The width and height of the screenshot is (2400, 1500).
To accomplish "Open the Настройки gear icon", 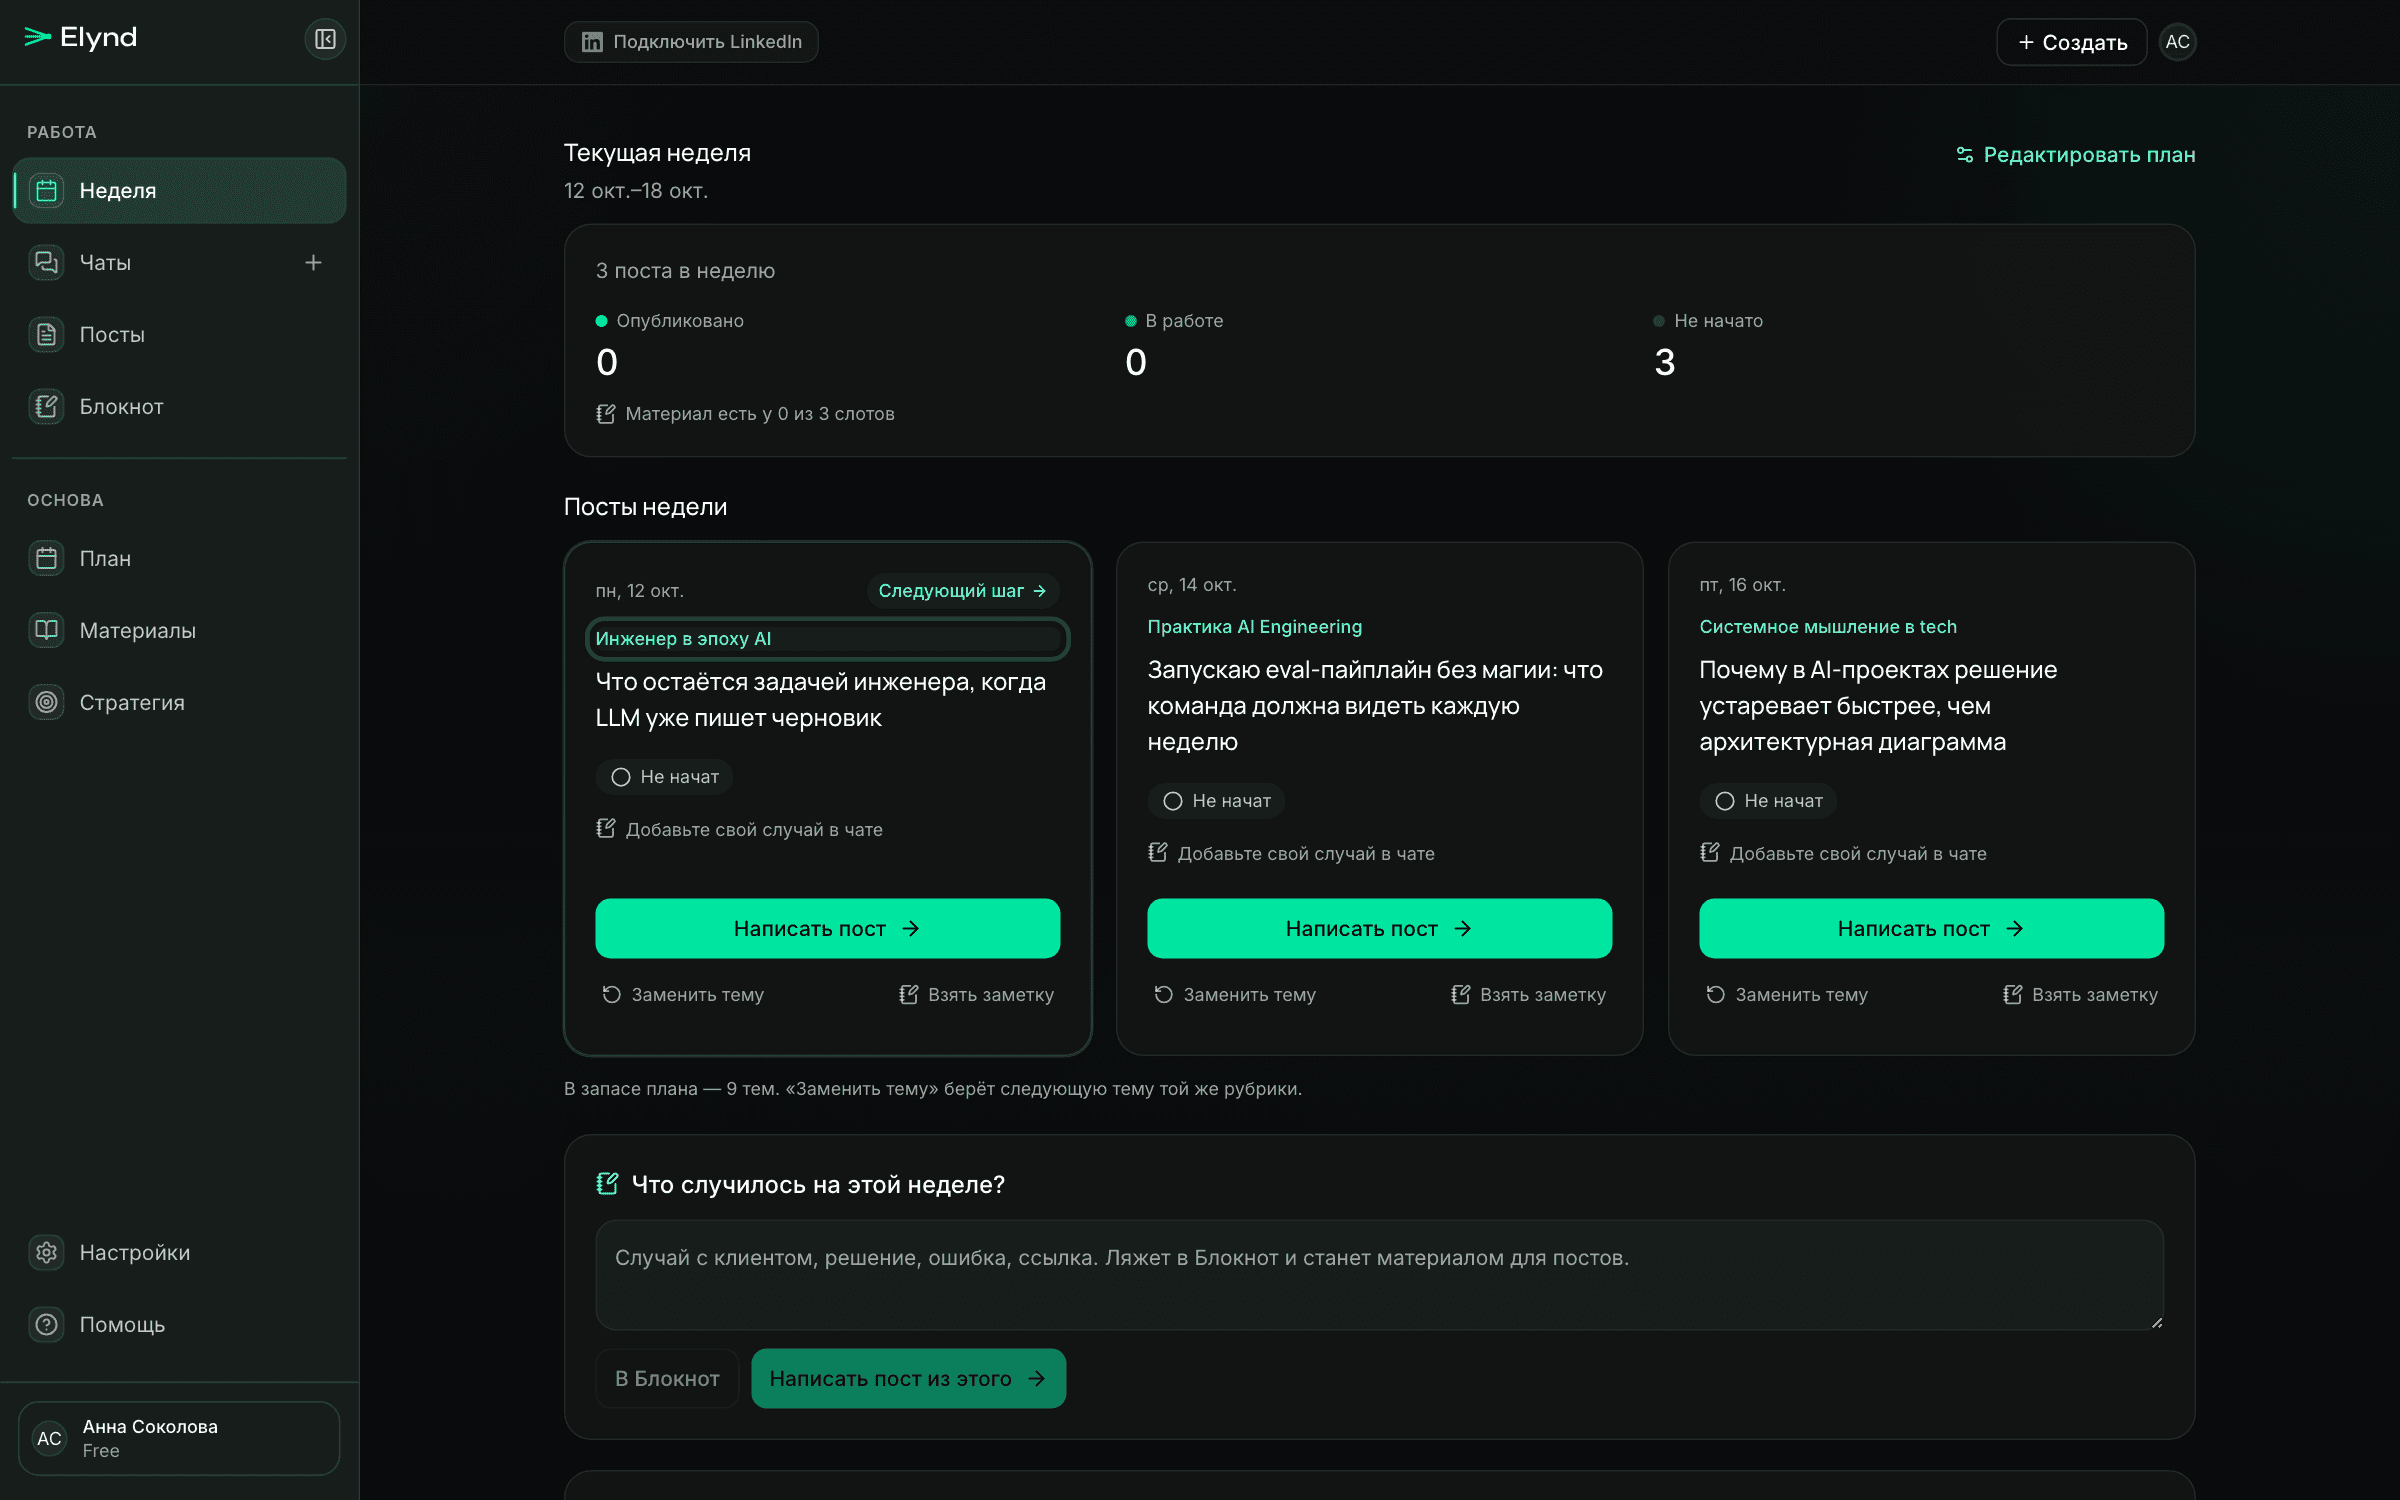I will coord(47,1252).
